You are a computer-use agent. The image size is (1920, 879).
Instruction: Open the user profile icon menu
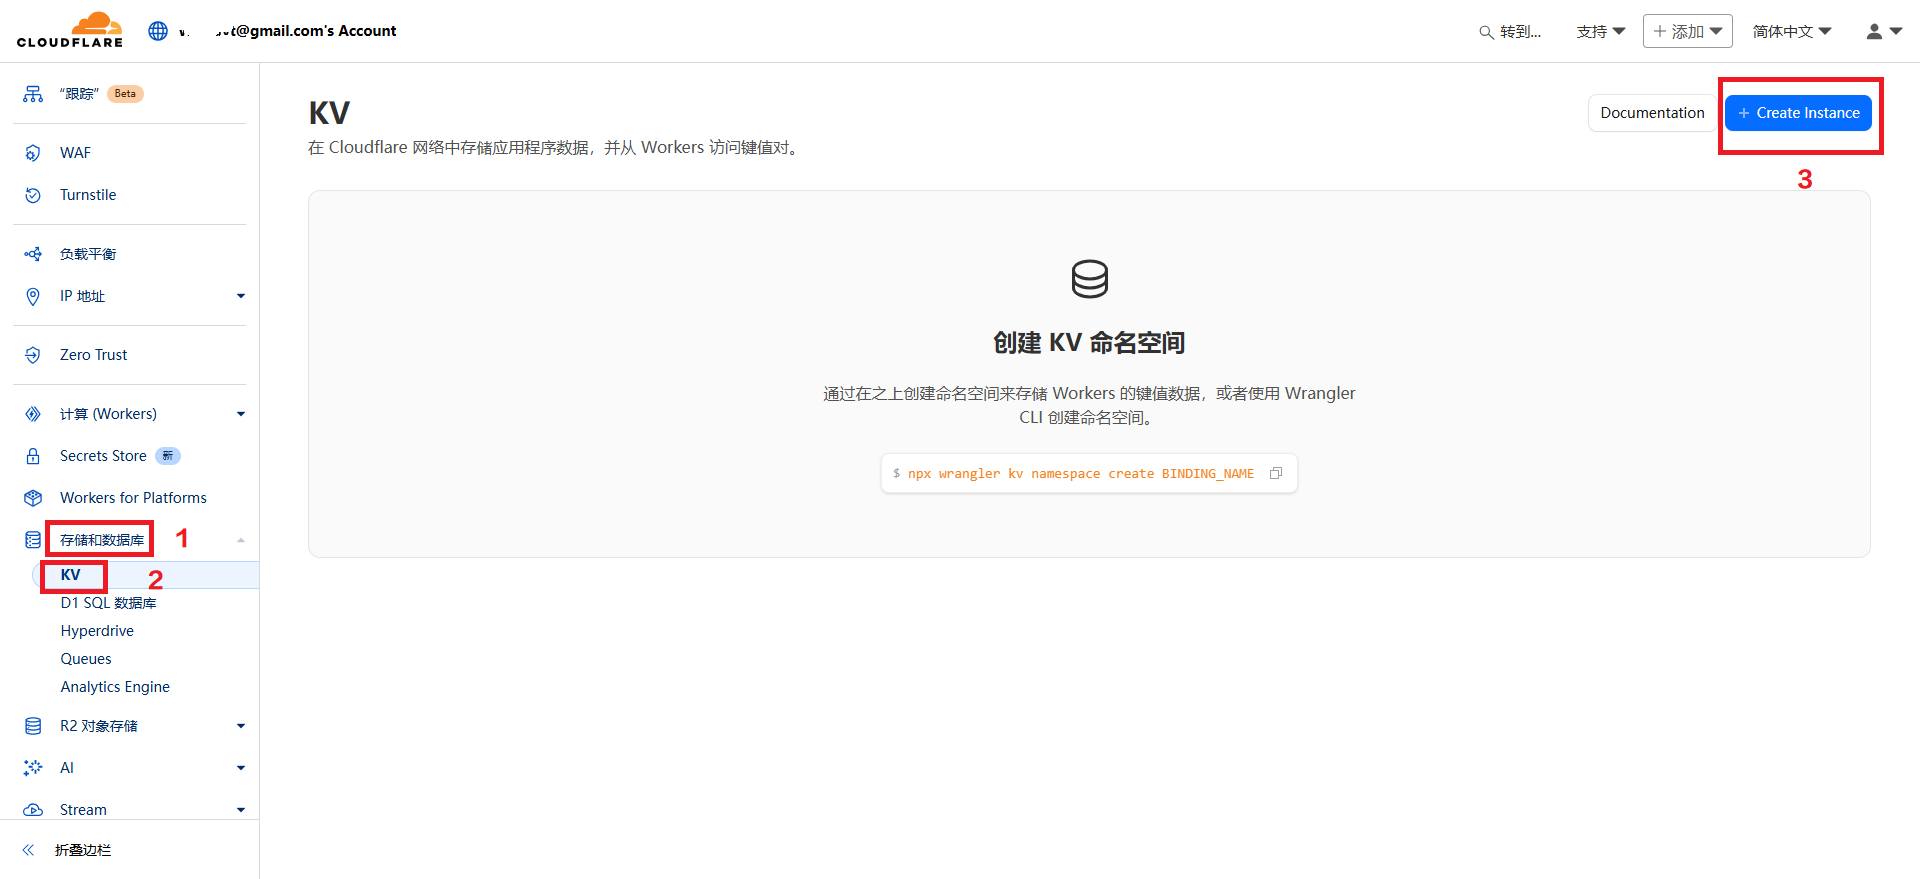pyautogui.click(x=1883, y=31)
